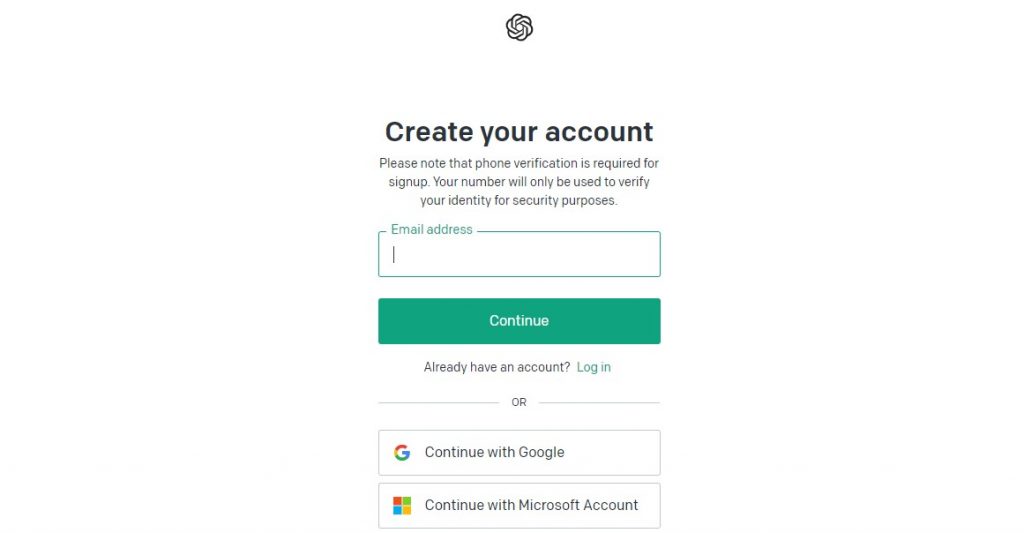
Task: Click the green Continue button
Action: pyautogui.click(x=519, y=321)
